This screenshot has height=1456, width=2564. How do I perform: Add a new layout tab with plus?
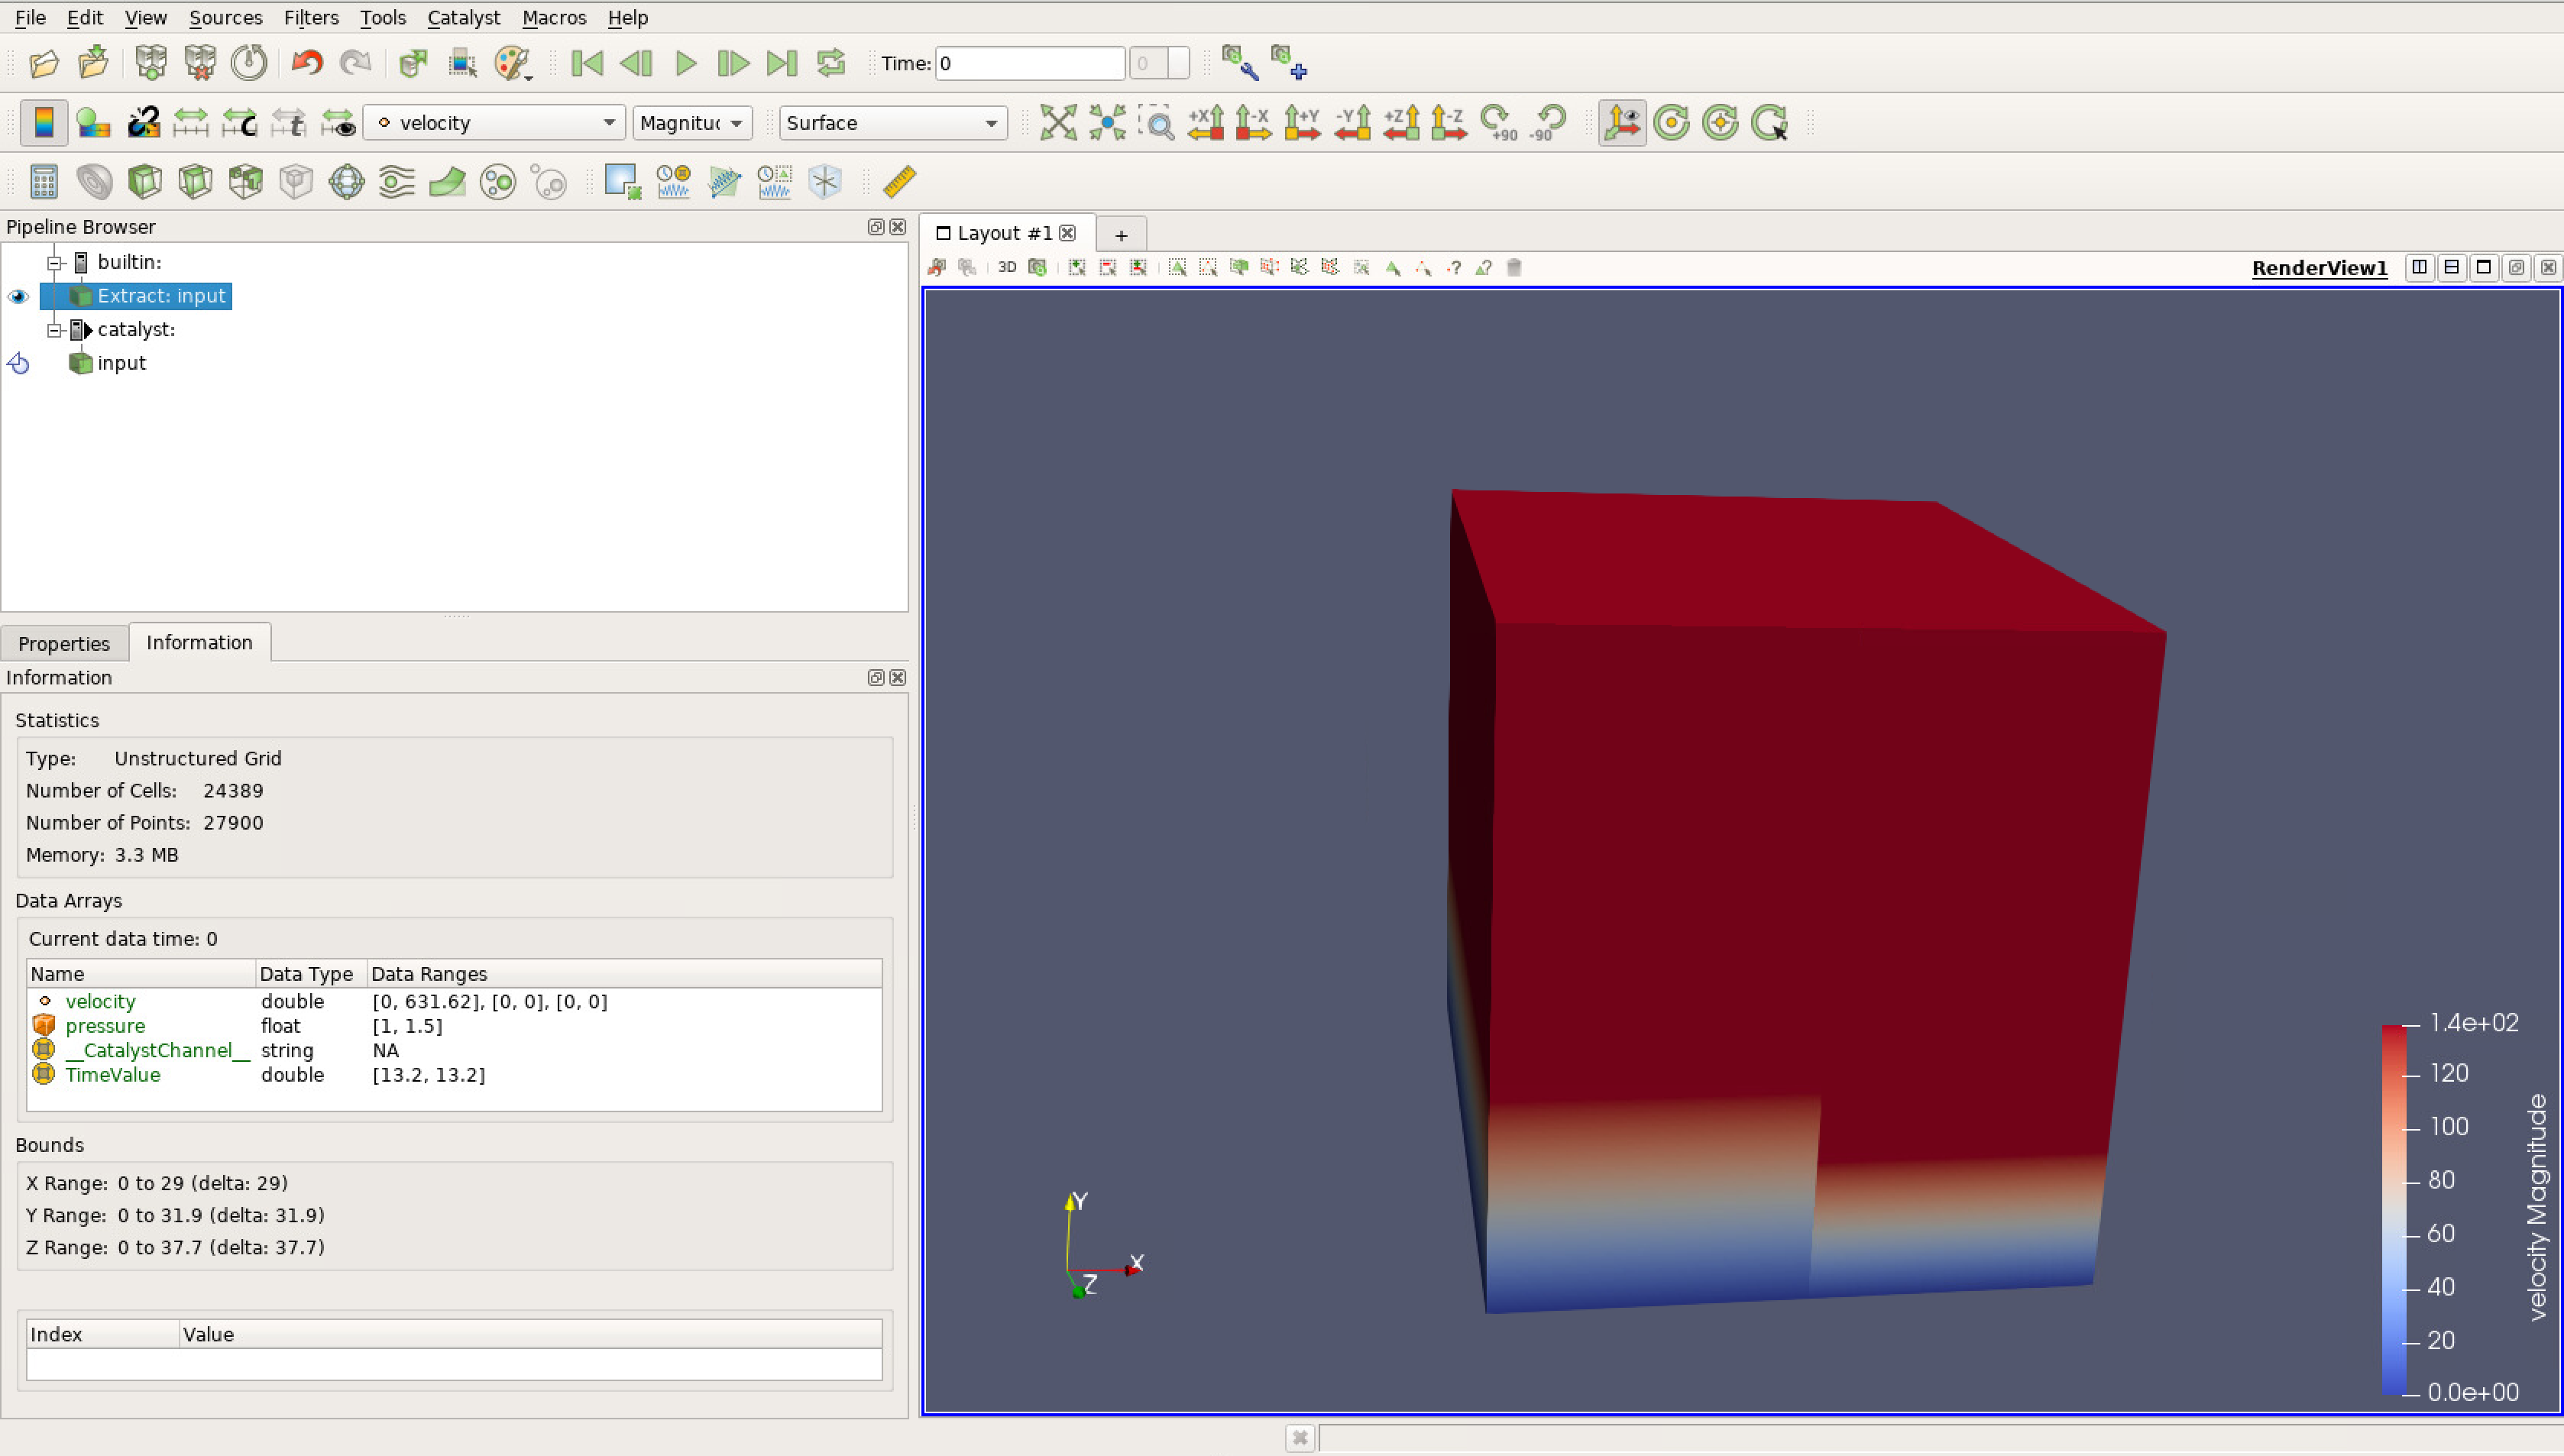[x=1120, y=235]
